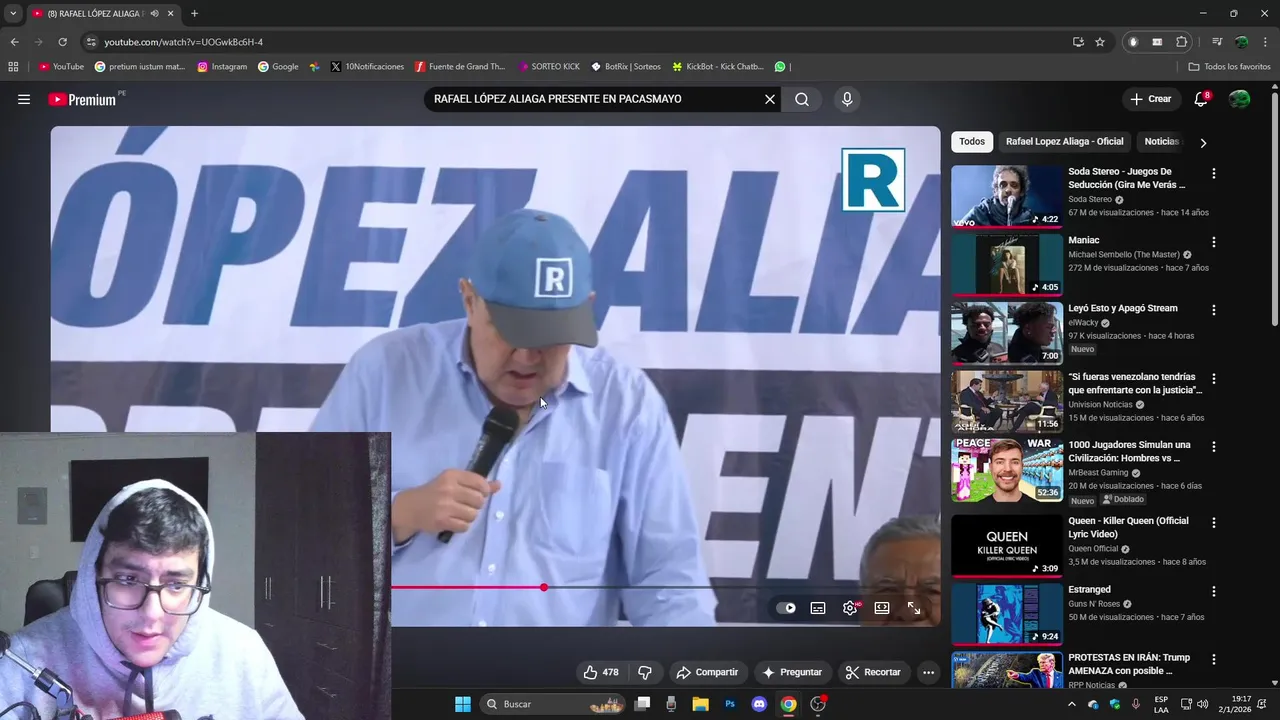
Task: Open a new tab with the plus button
Action: tap(194, 13)
